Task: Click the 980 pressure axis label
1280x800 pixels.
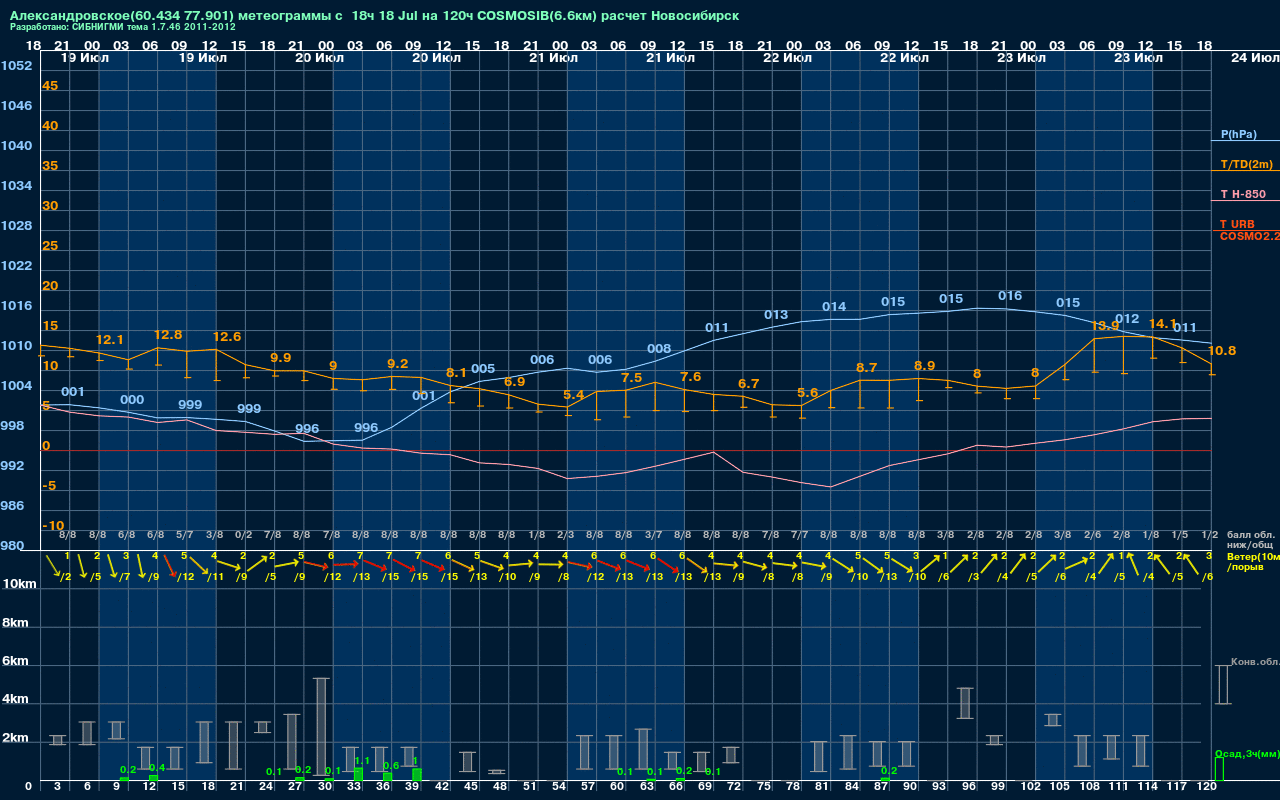Action: [12, 546]
